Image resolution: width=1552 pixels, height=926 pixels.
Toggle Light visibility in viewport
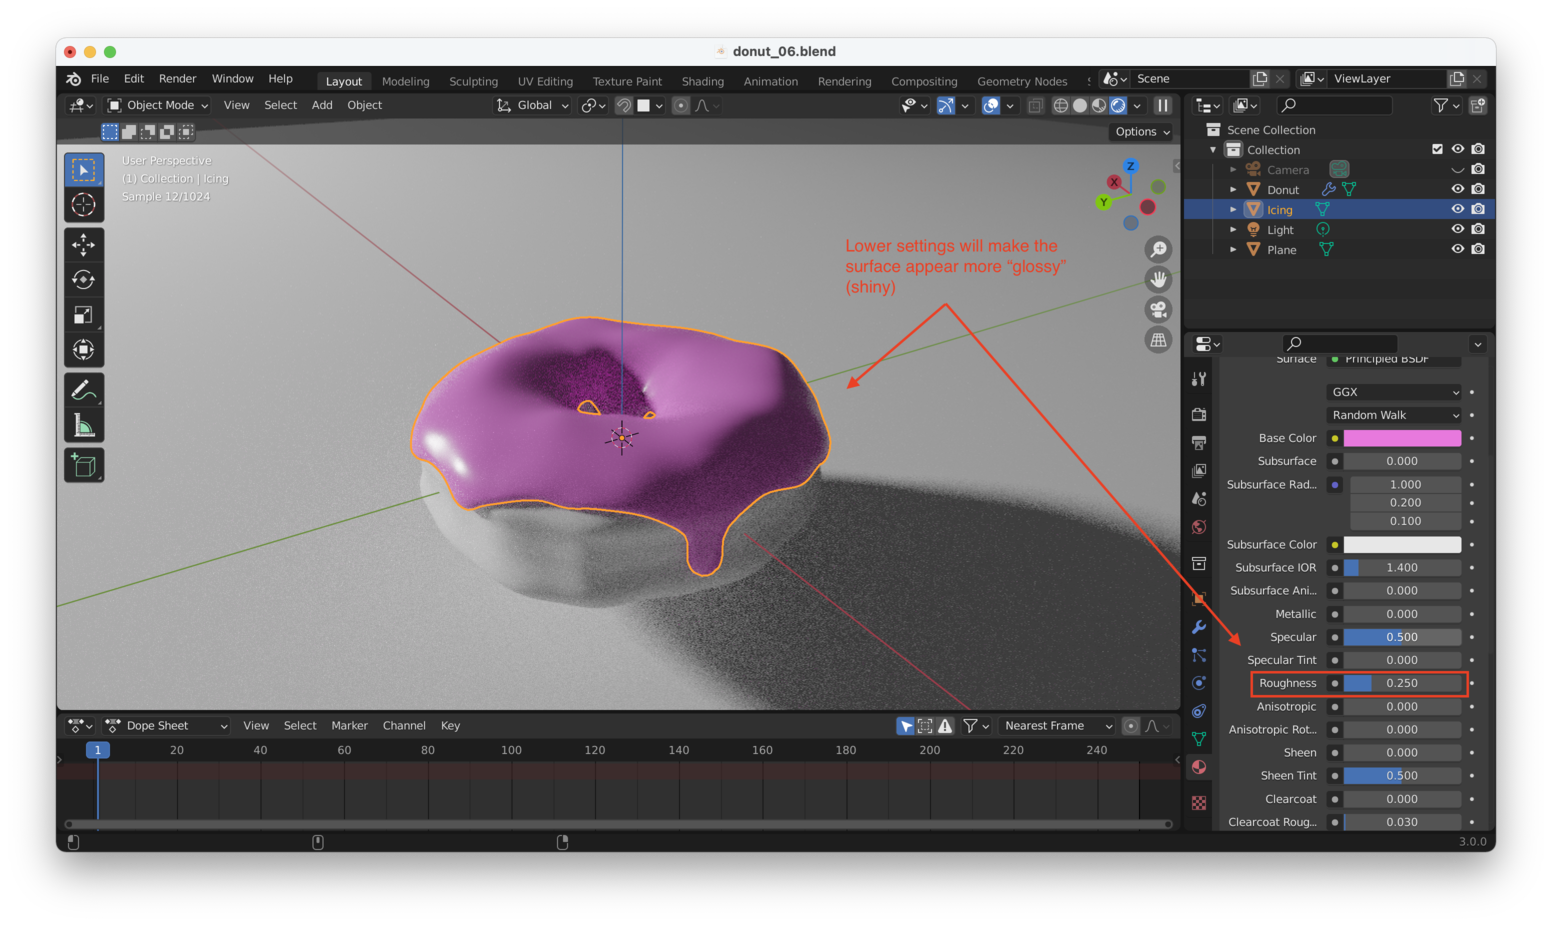click(1457, 229)
